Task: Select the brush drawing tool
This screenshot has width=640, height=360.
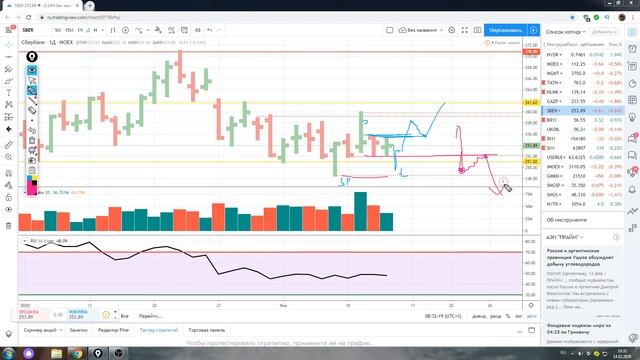Action: [x=9, y=81]
